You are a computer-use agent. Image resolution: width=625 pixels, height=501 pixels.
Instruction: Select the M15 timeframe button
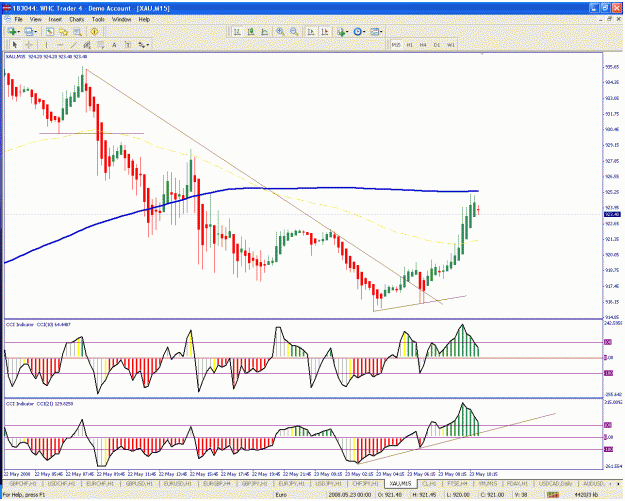pyautogui.click(x=396, y=45)
